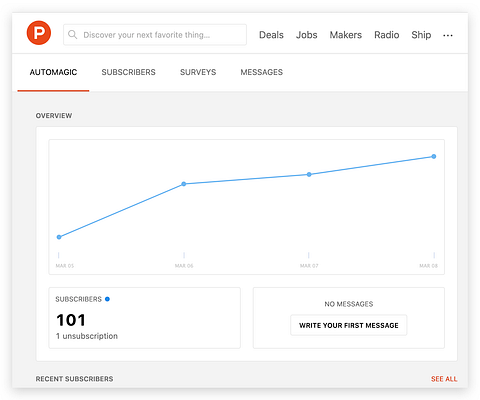
Task: Select the Automagic tab
Action: pos(53,72)
